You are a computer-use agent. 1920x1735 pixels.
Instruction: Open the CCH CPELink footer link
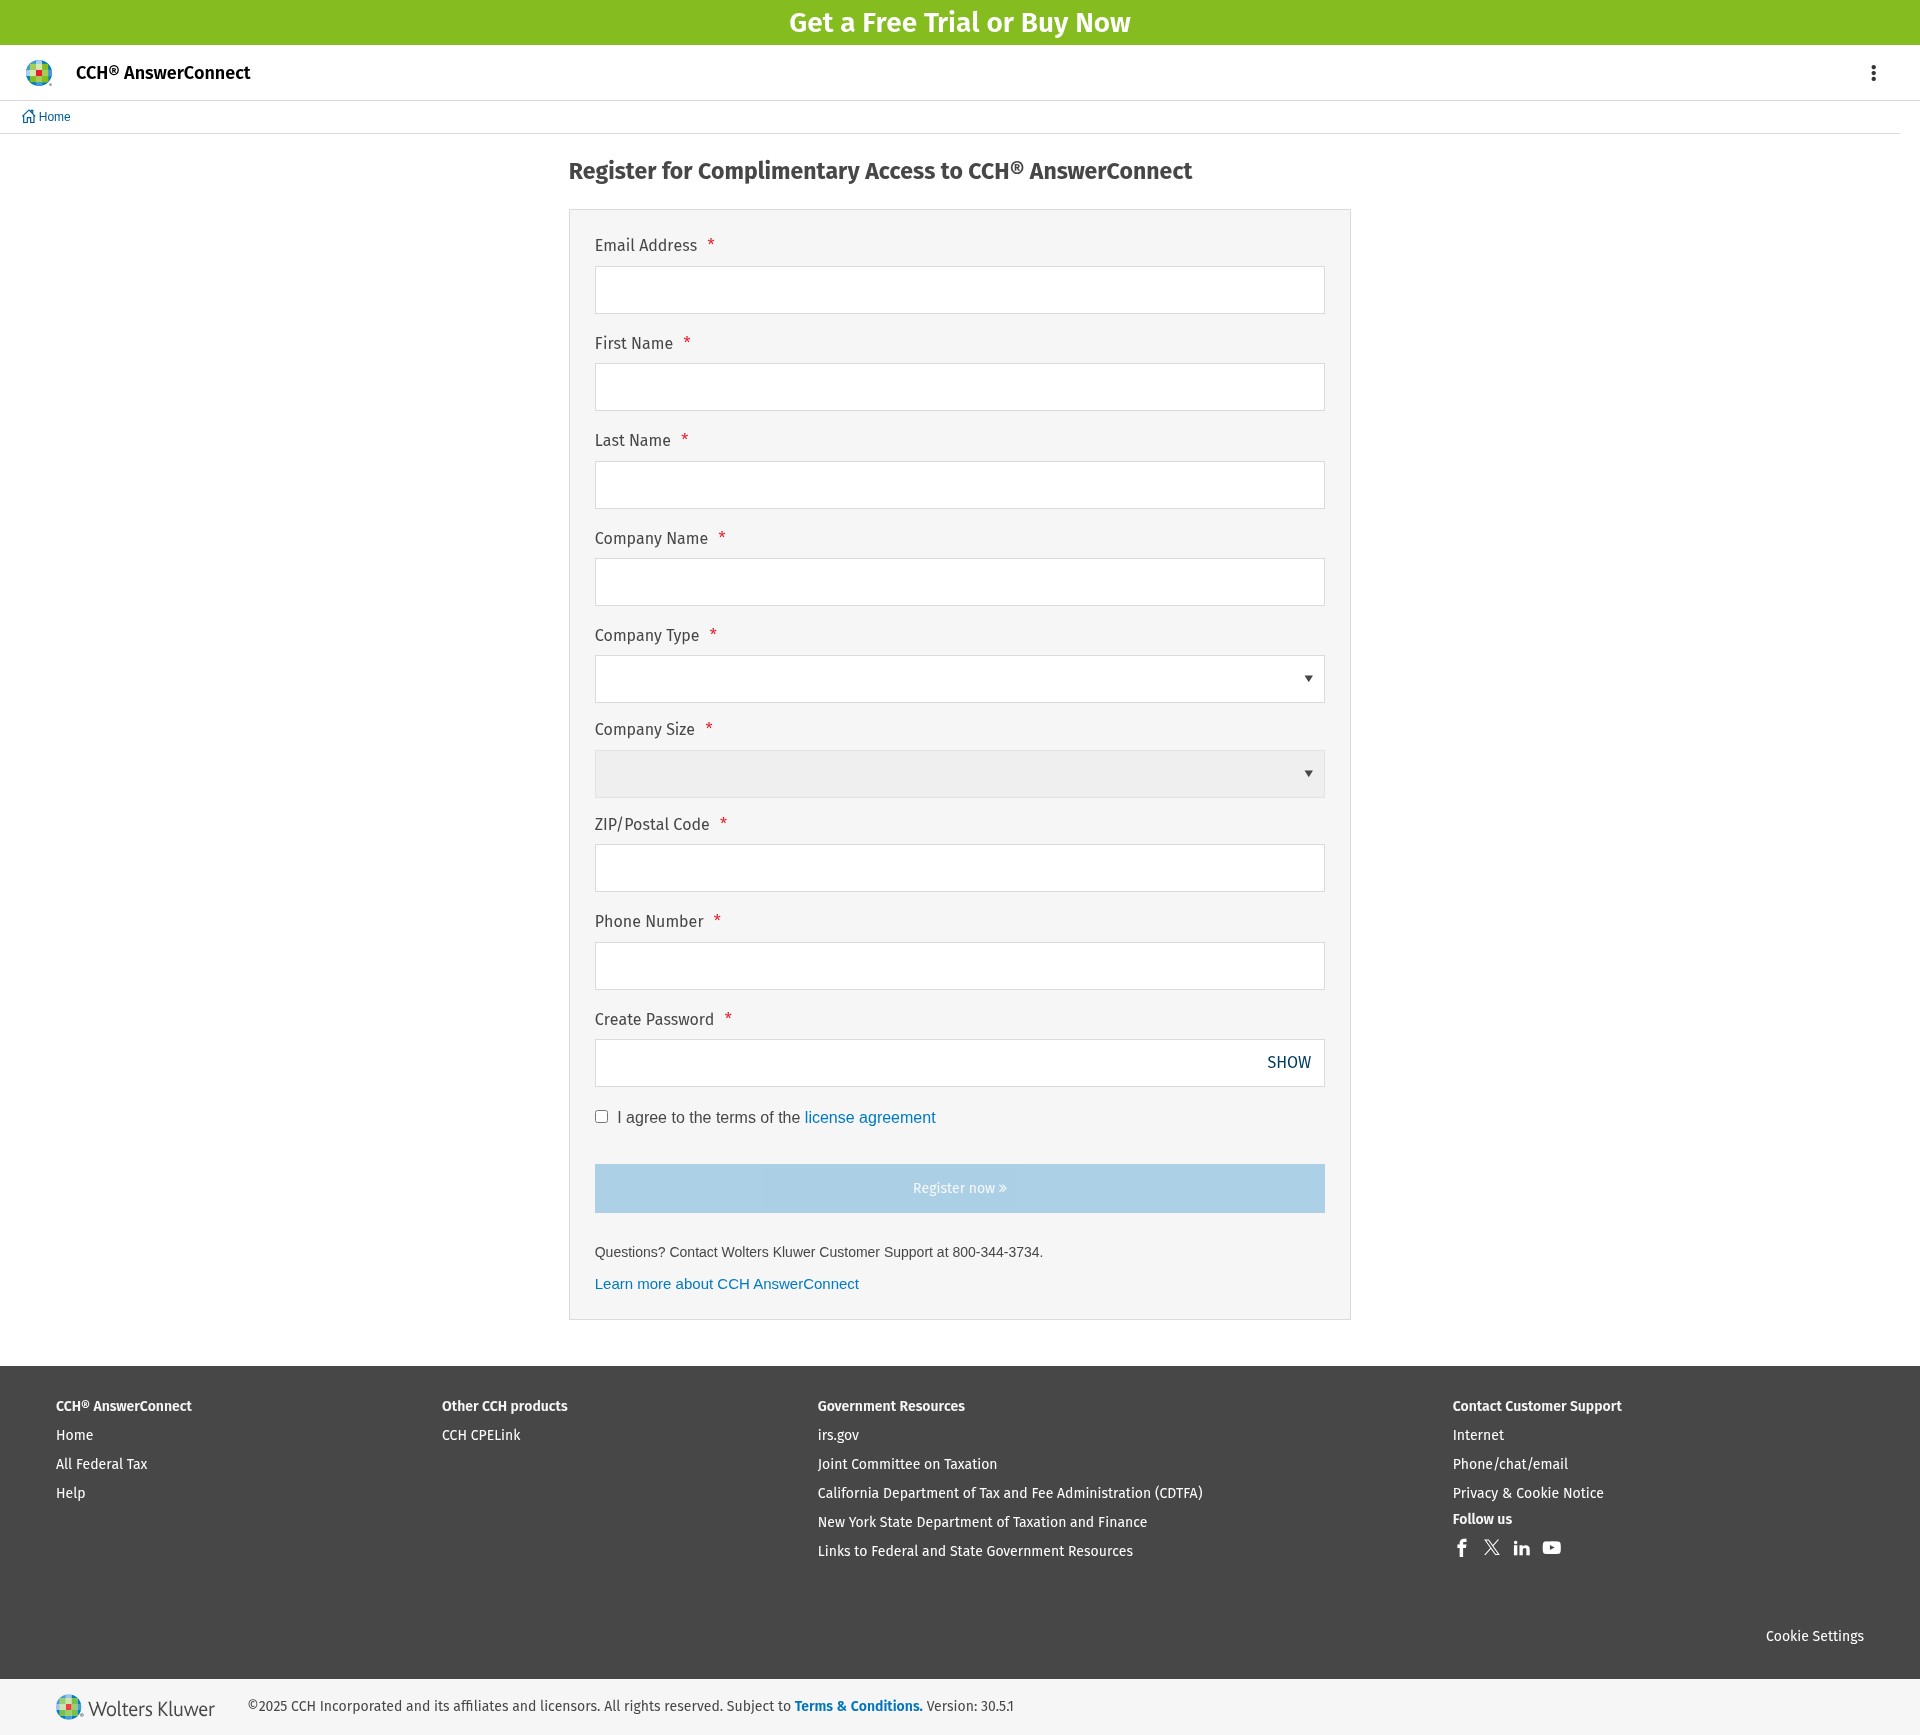pyautogui.click(x=481, y=1435)
